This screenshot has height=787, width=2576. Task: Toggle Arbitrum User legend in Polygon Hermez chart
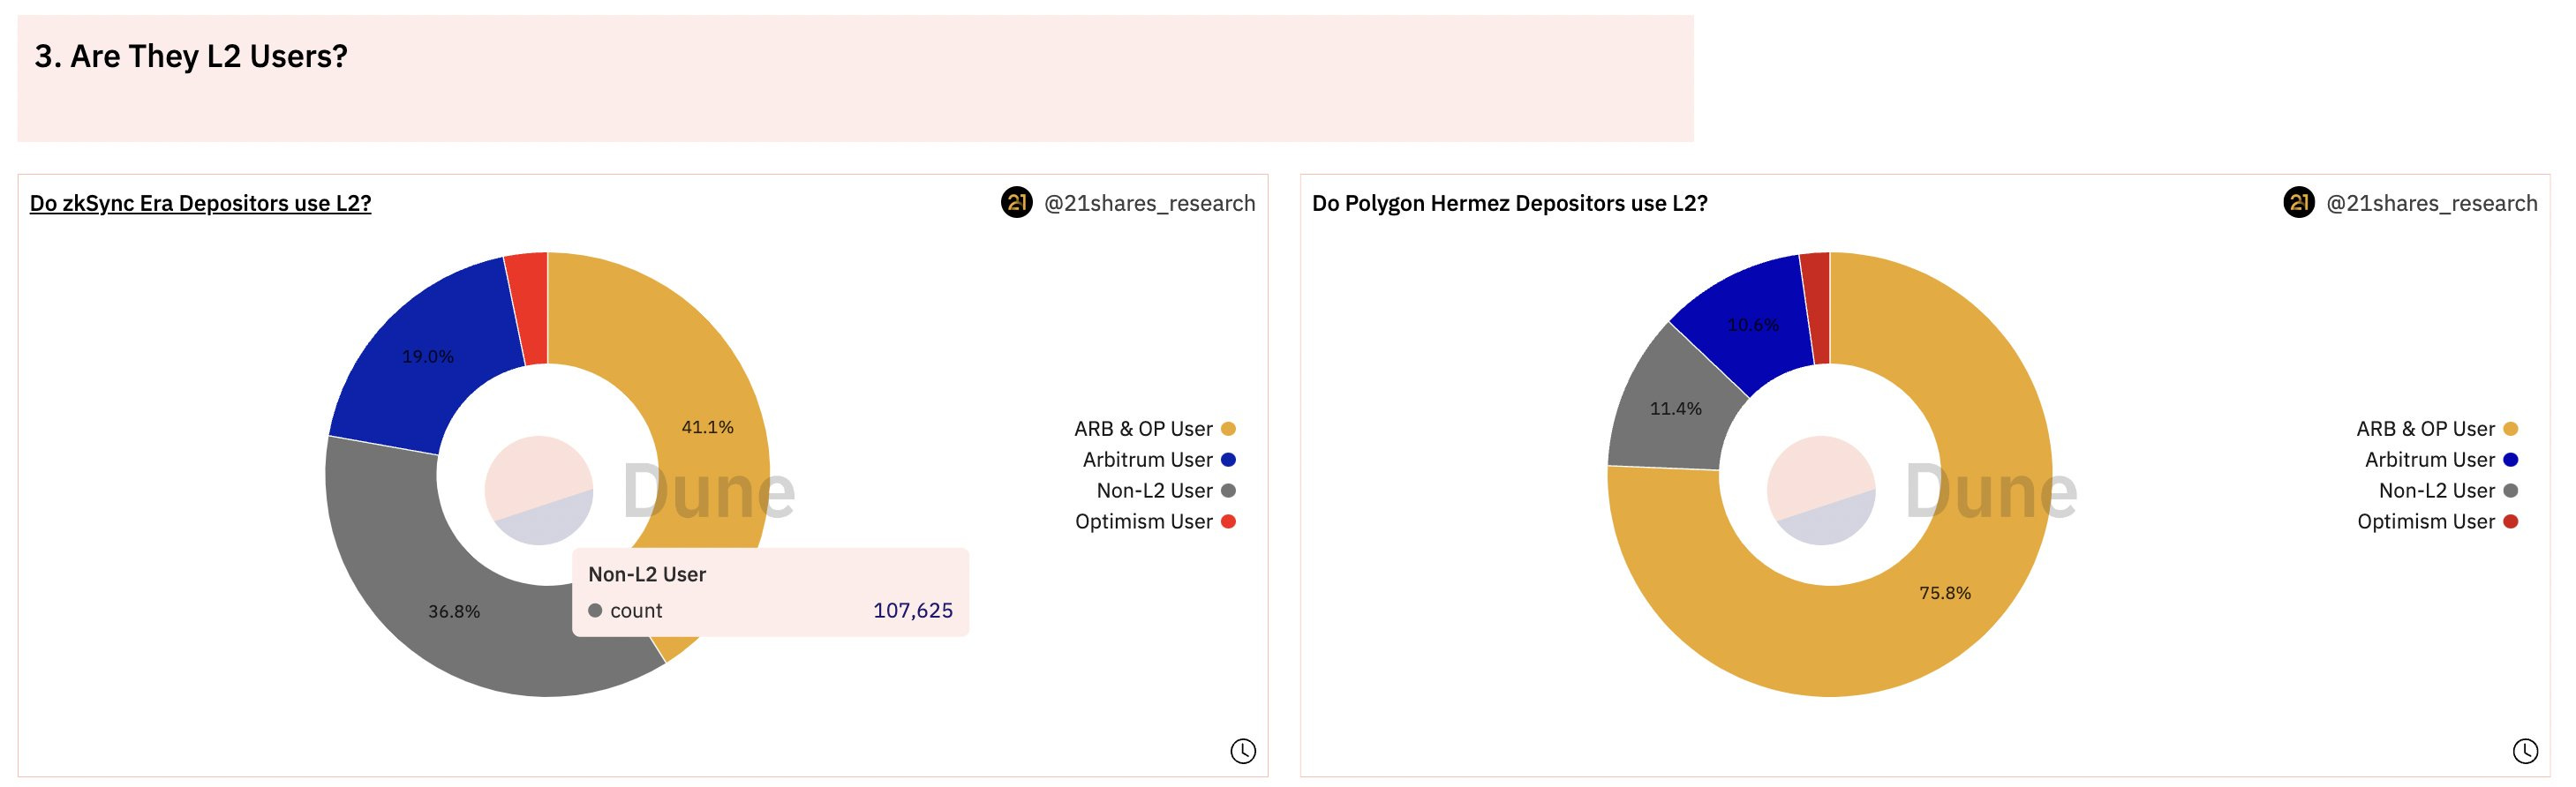tap(2441, 460)
